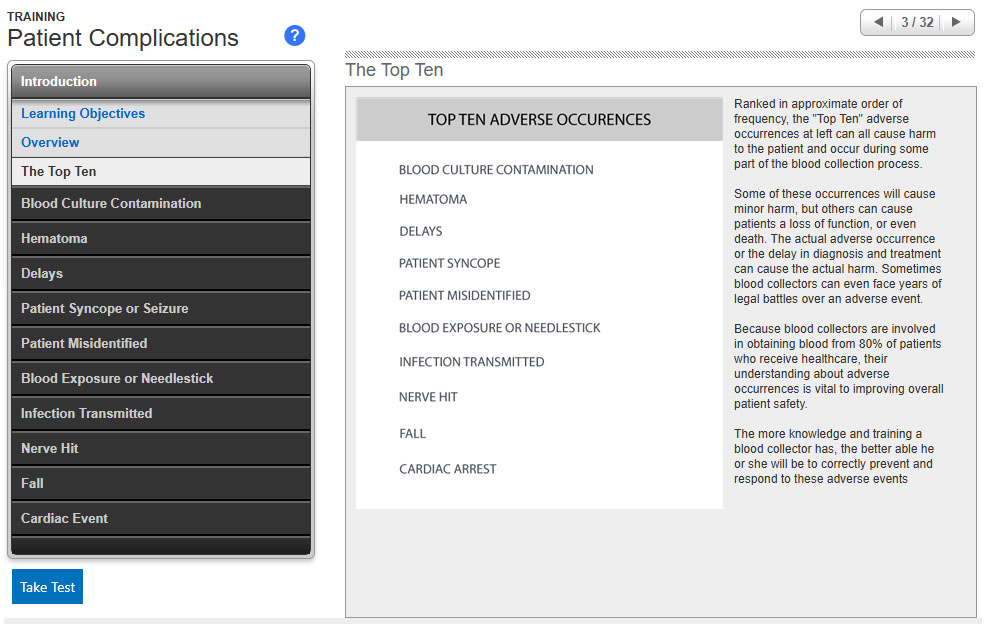Open the Overview link

click(x=50, y=143)
